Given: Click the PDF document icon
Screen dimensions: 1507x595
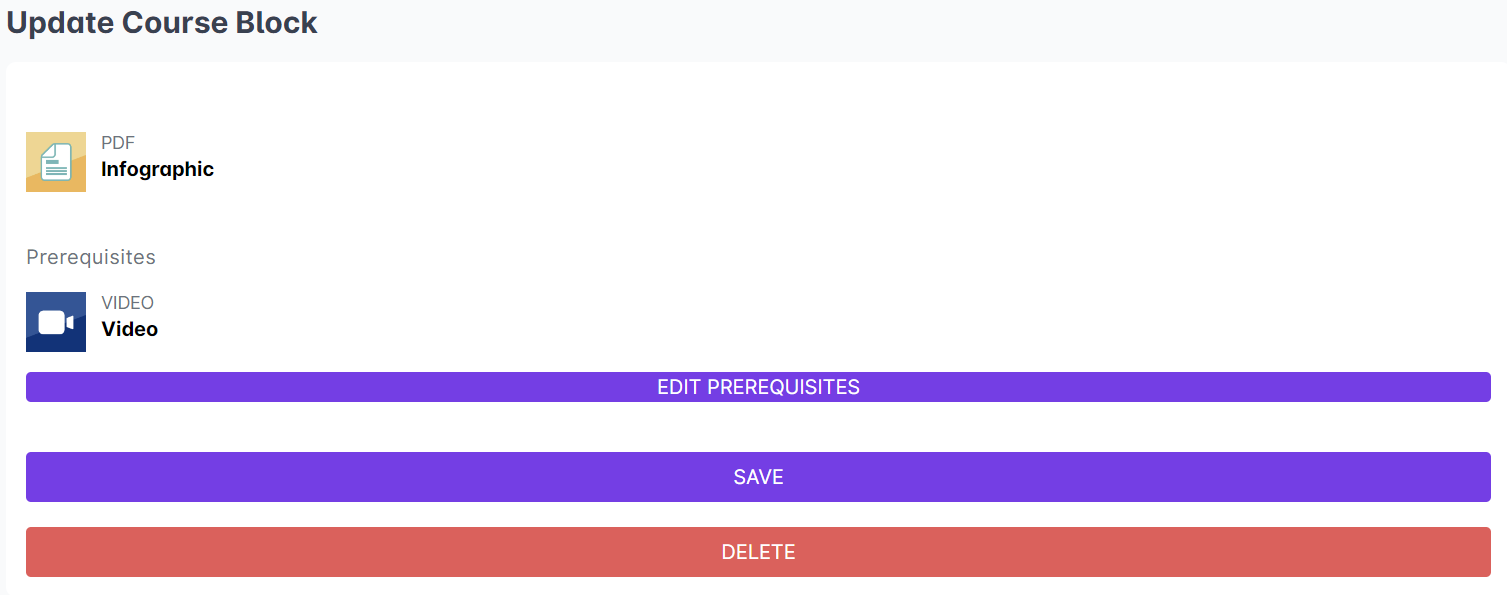Looking at the screenshot, I should click(x=56, y=162).
